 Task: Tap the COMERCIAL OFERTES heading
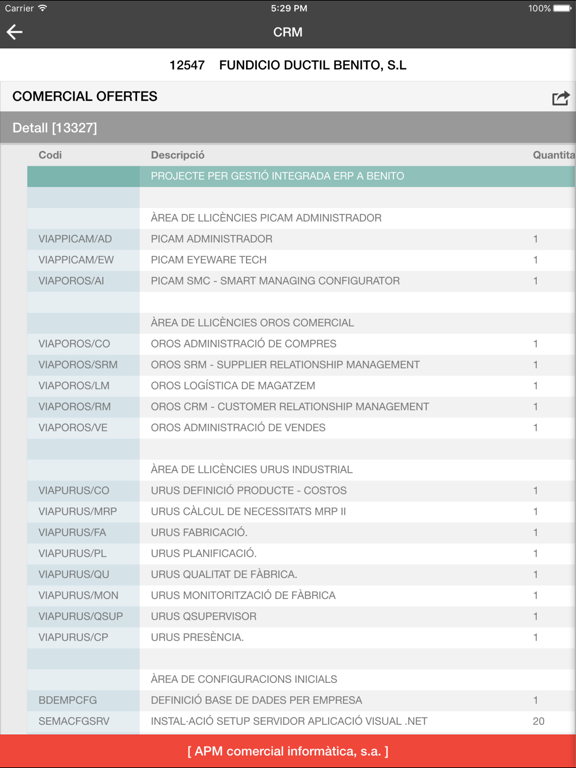[85, 96]
